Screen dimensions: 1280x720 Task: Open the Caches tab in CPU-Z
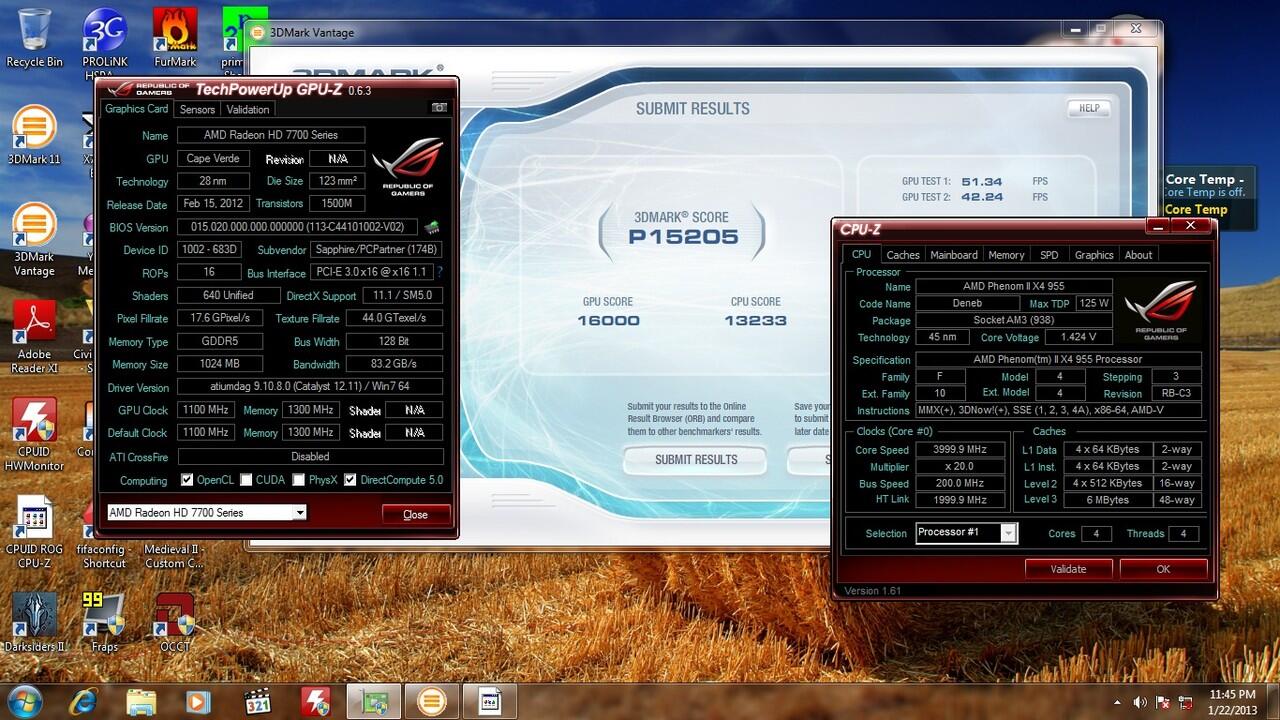coord(903,255)
